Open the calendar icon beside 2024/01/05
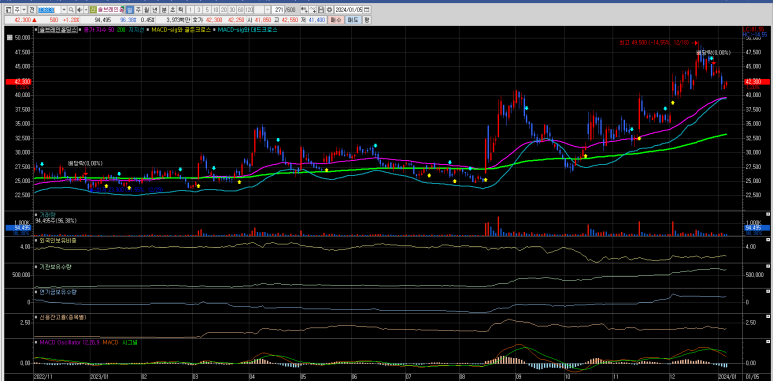Viewport: 773px width, 381px height. point(366,10)
